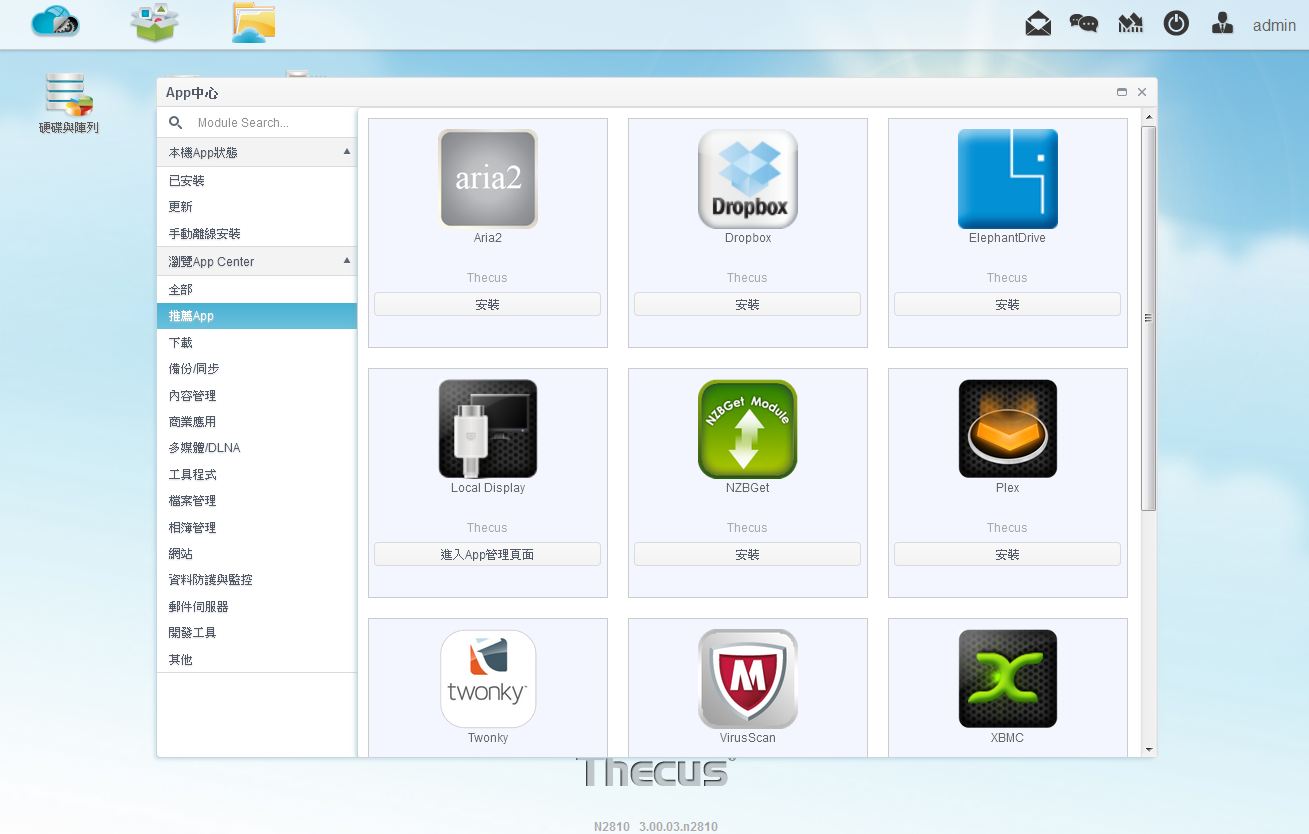Viewport: 1309px width, 834px height.
Task: Click the app list vertical scrollbar
Action: [1149, 318]
